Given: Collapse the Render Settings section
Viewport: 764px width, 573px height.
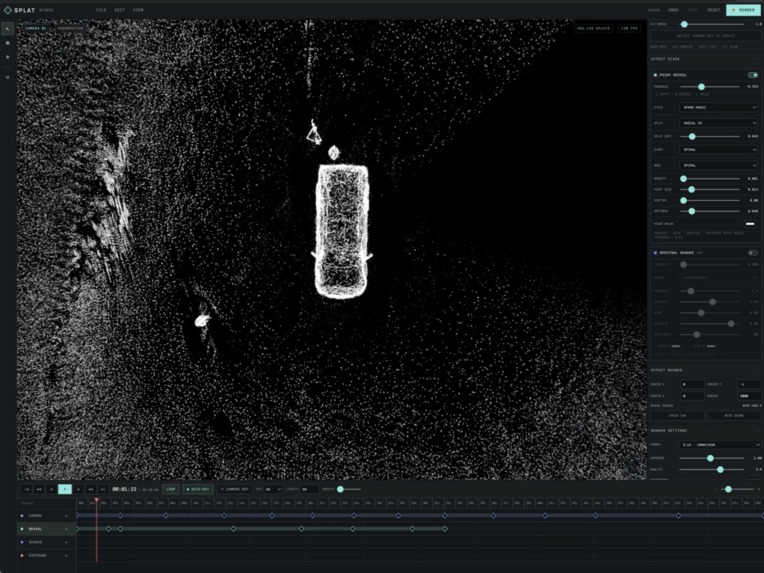Looking at the screenshot, I should tap(757, 431).
